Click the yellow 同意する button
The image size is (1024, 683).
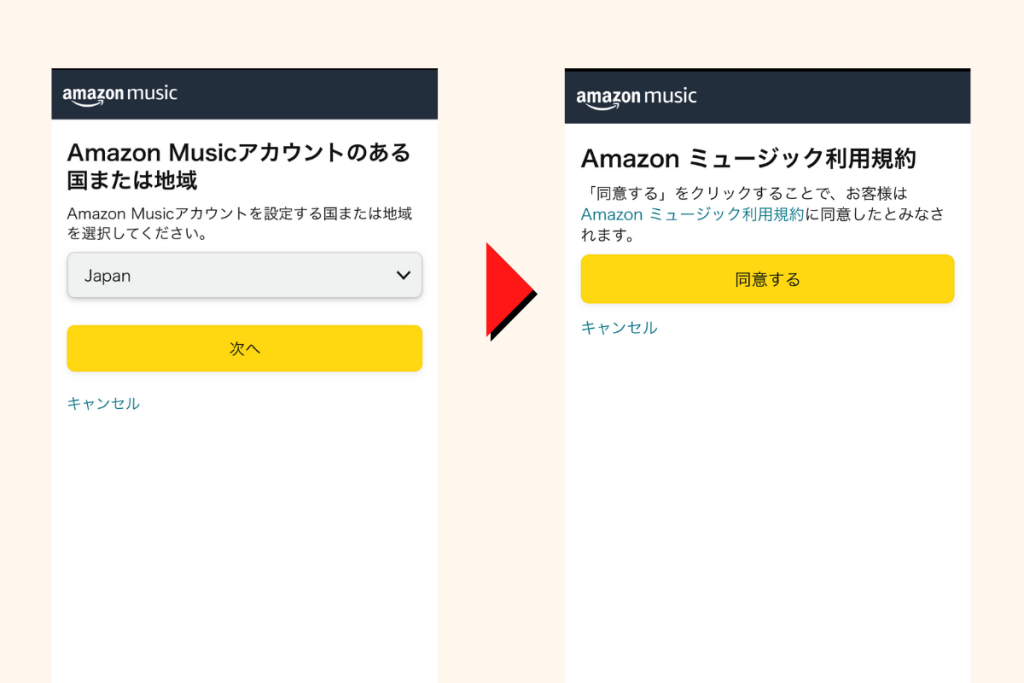(x=767, y=279)
